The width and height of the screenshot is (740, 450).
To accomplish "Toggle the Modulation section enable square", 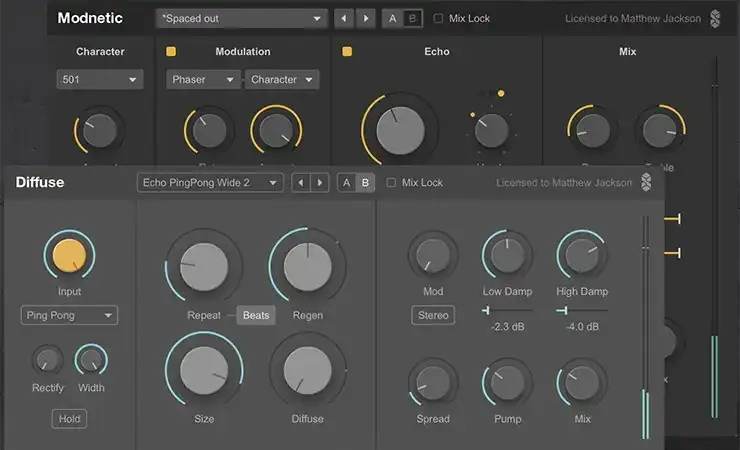I will coord(171,51).
